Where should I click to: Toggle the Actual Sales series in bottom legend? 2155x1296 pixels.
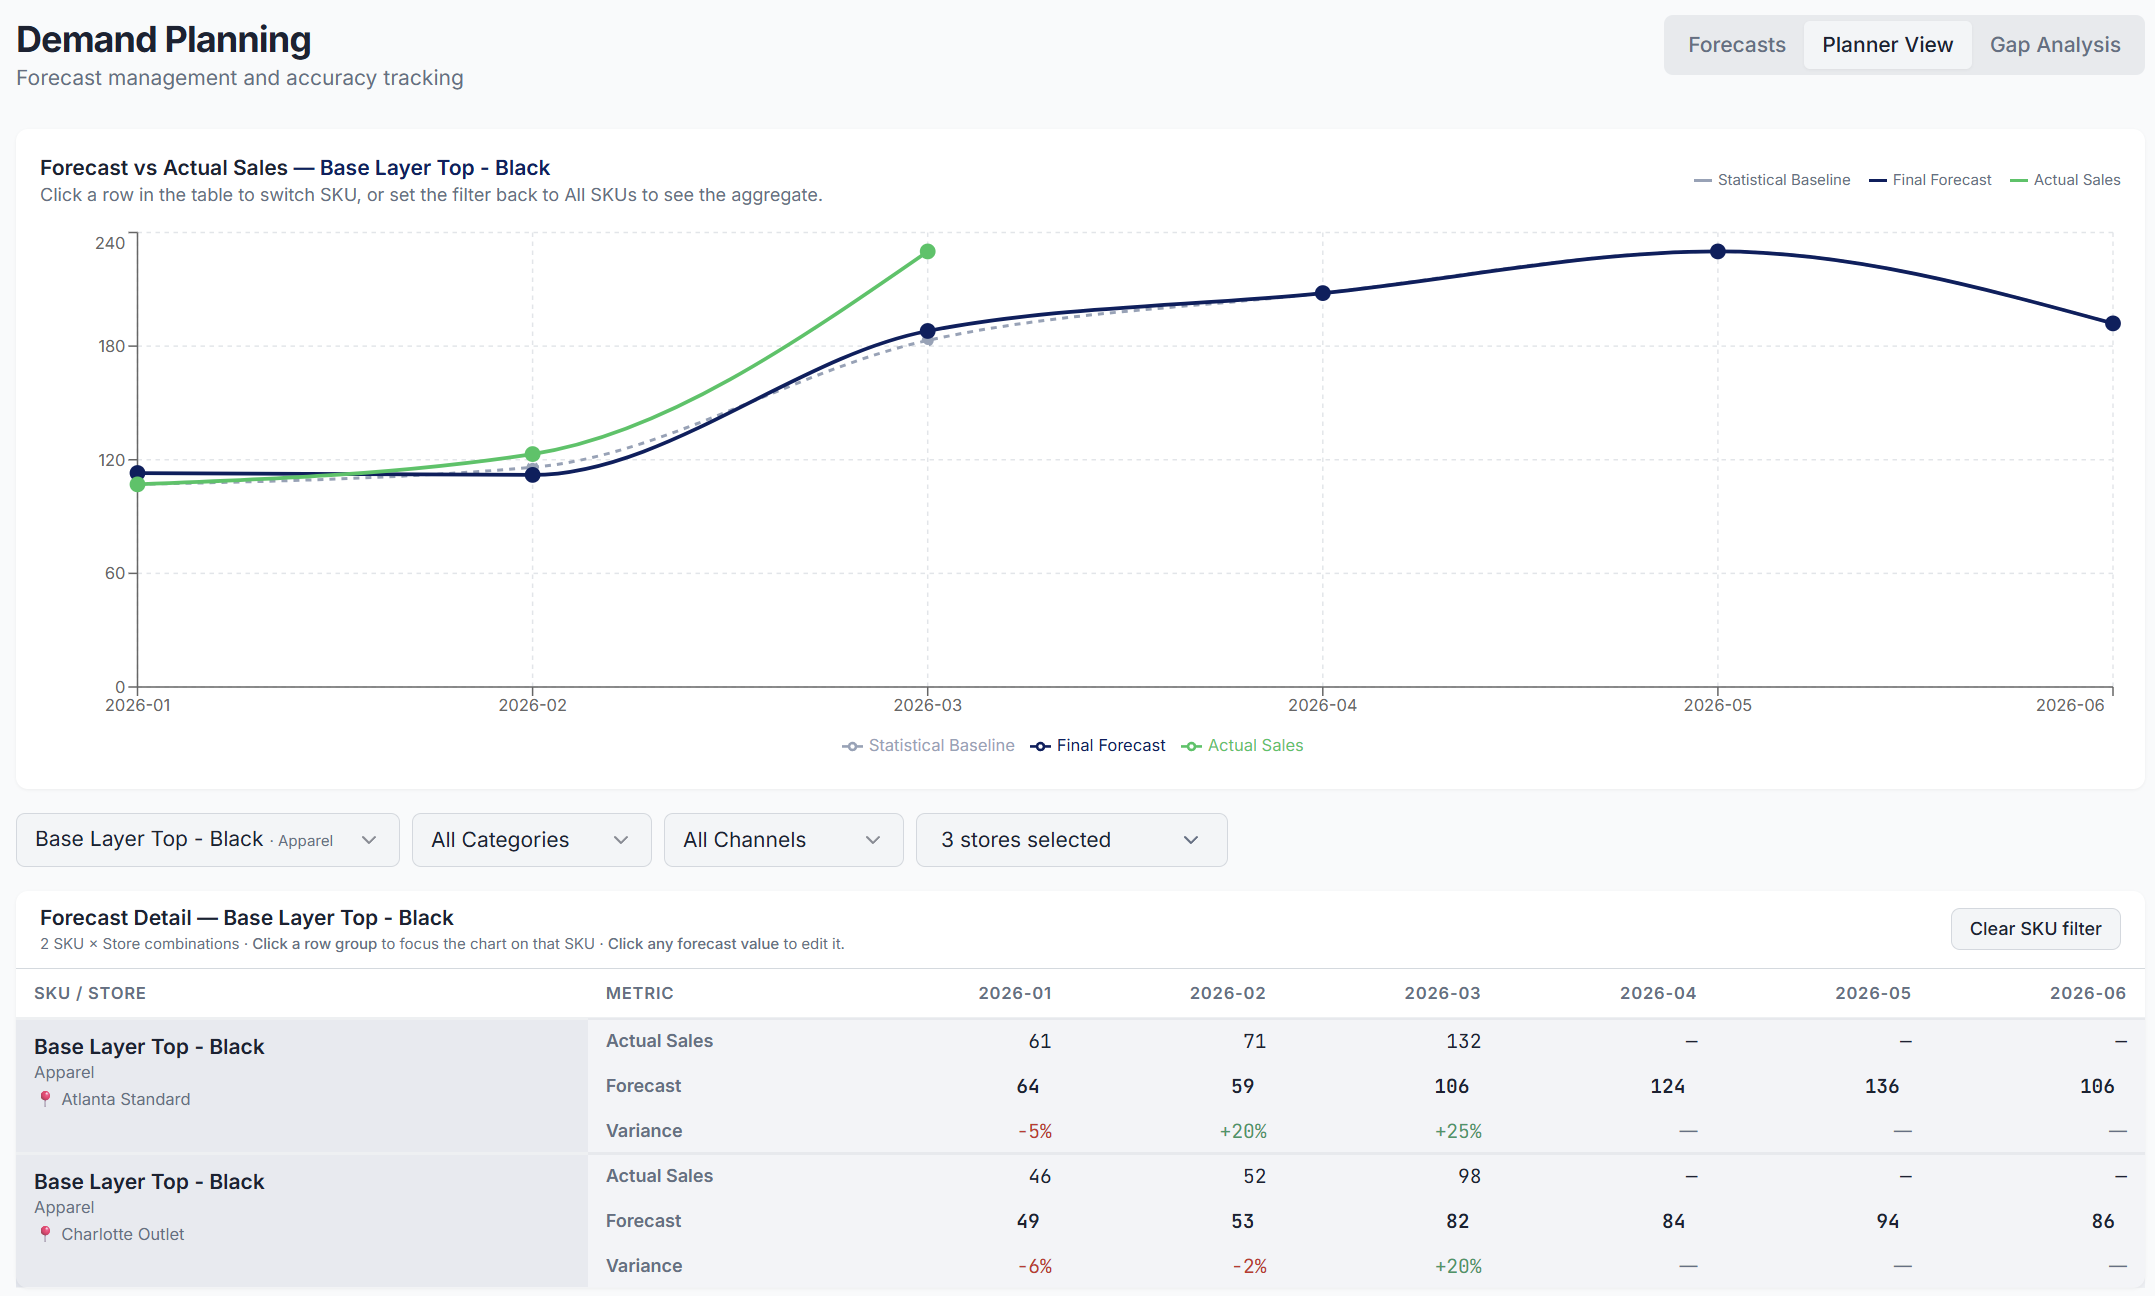(x=1254, y=745)
